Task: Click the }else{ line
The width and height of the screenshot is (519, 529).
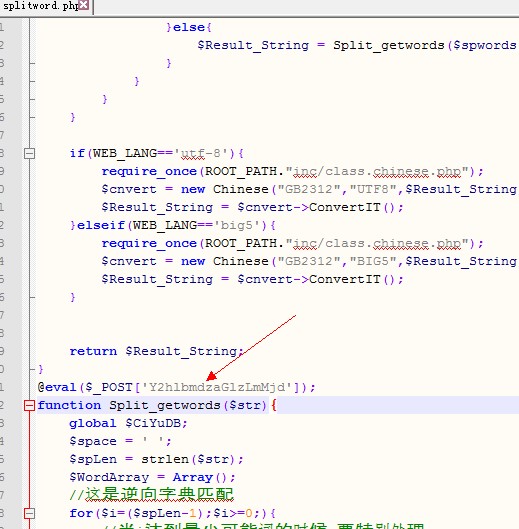Action: click(189, 27)
